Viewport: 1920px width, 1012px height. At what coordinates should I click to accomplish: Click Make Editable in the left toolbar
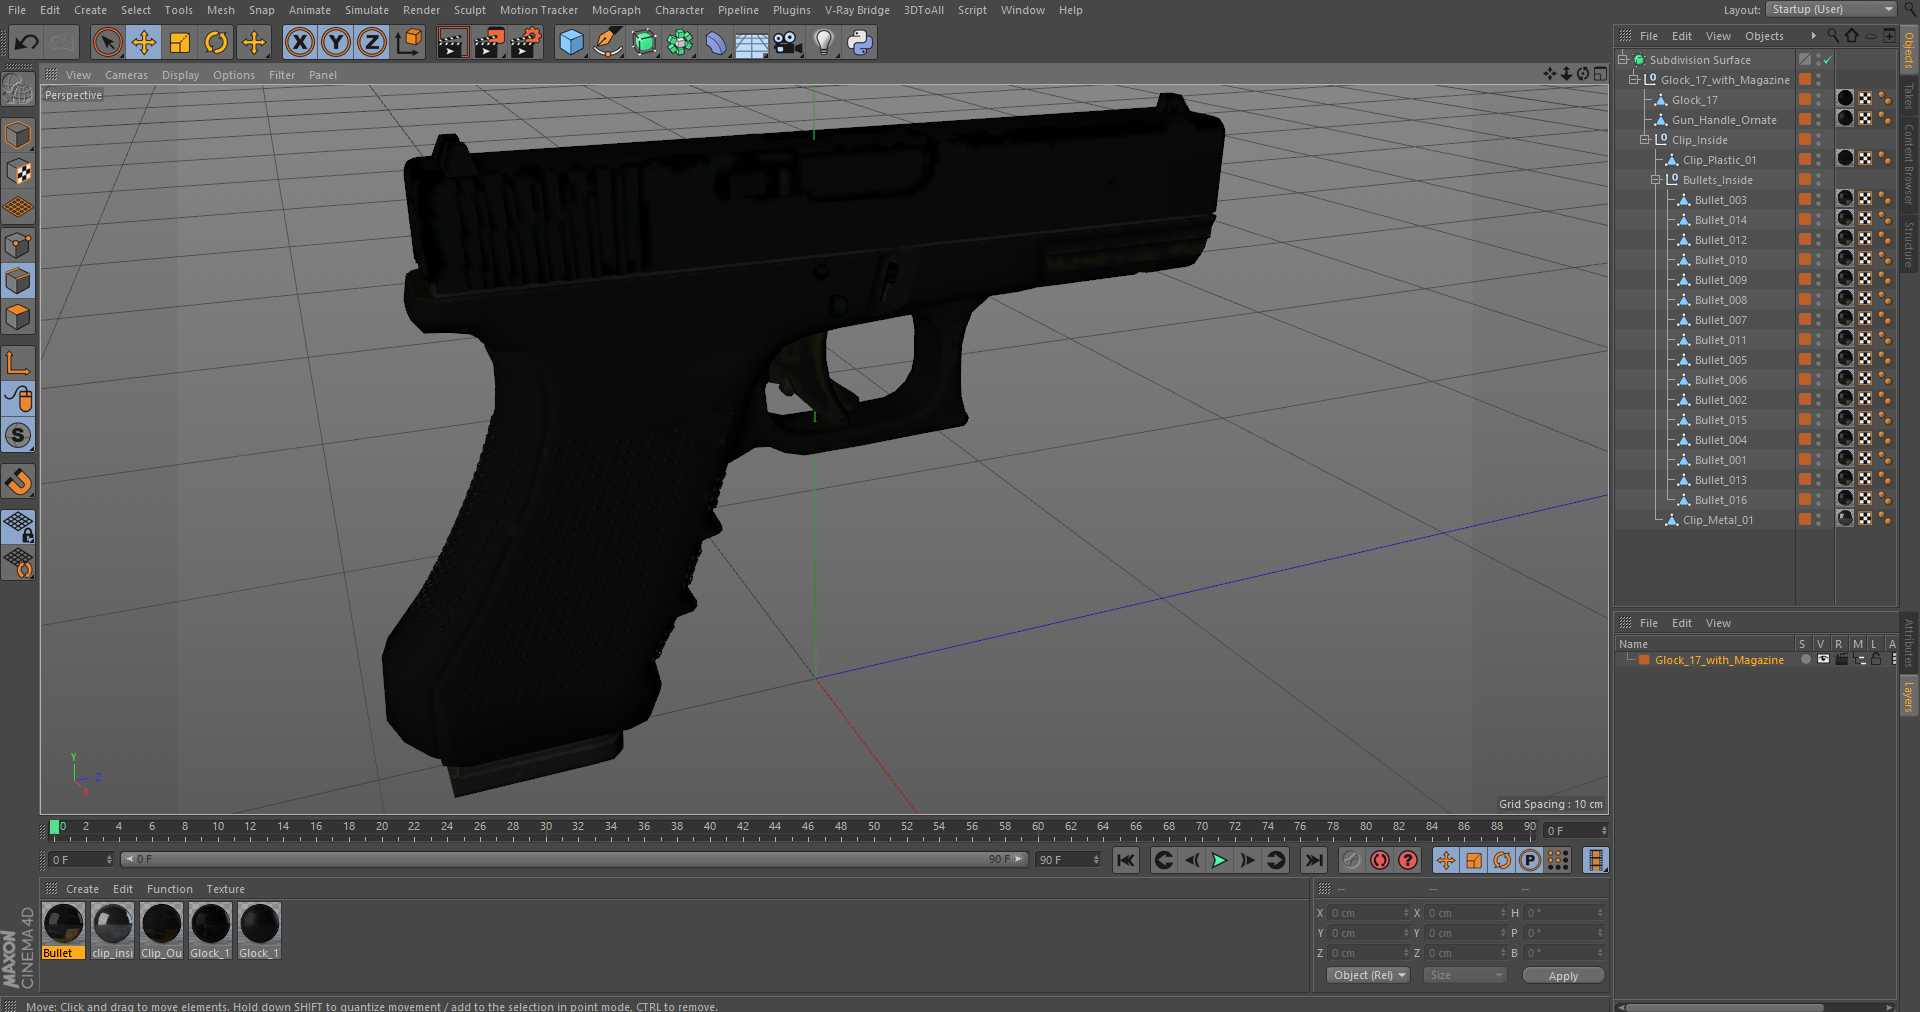point(18,90)
